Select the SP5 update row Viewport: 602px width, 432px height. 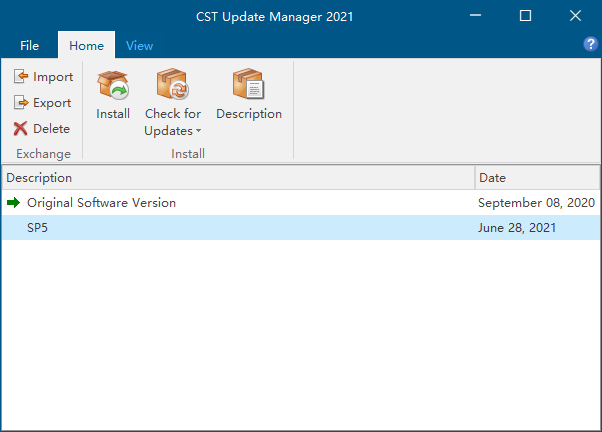coord(301,228)
